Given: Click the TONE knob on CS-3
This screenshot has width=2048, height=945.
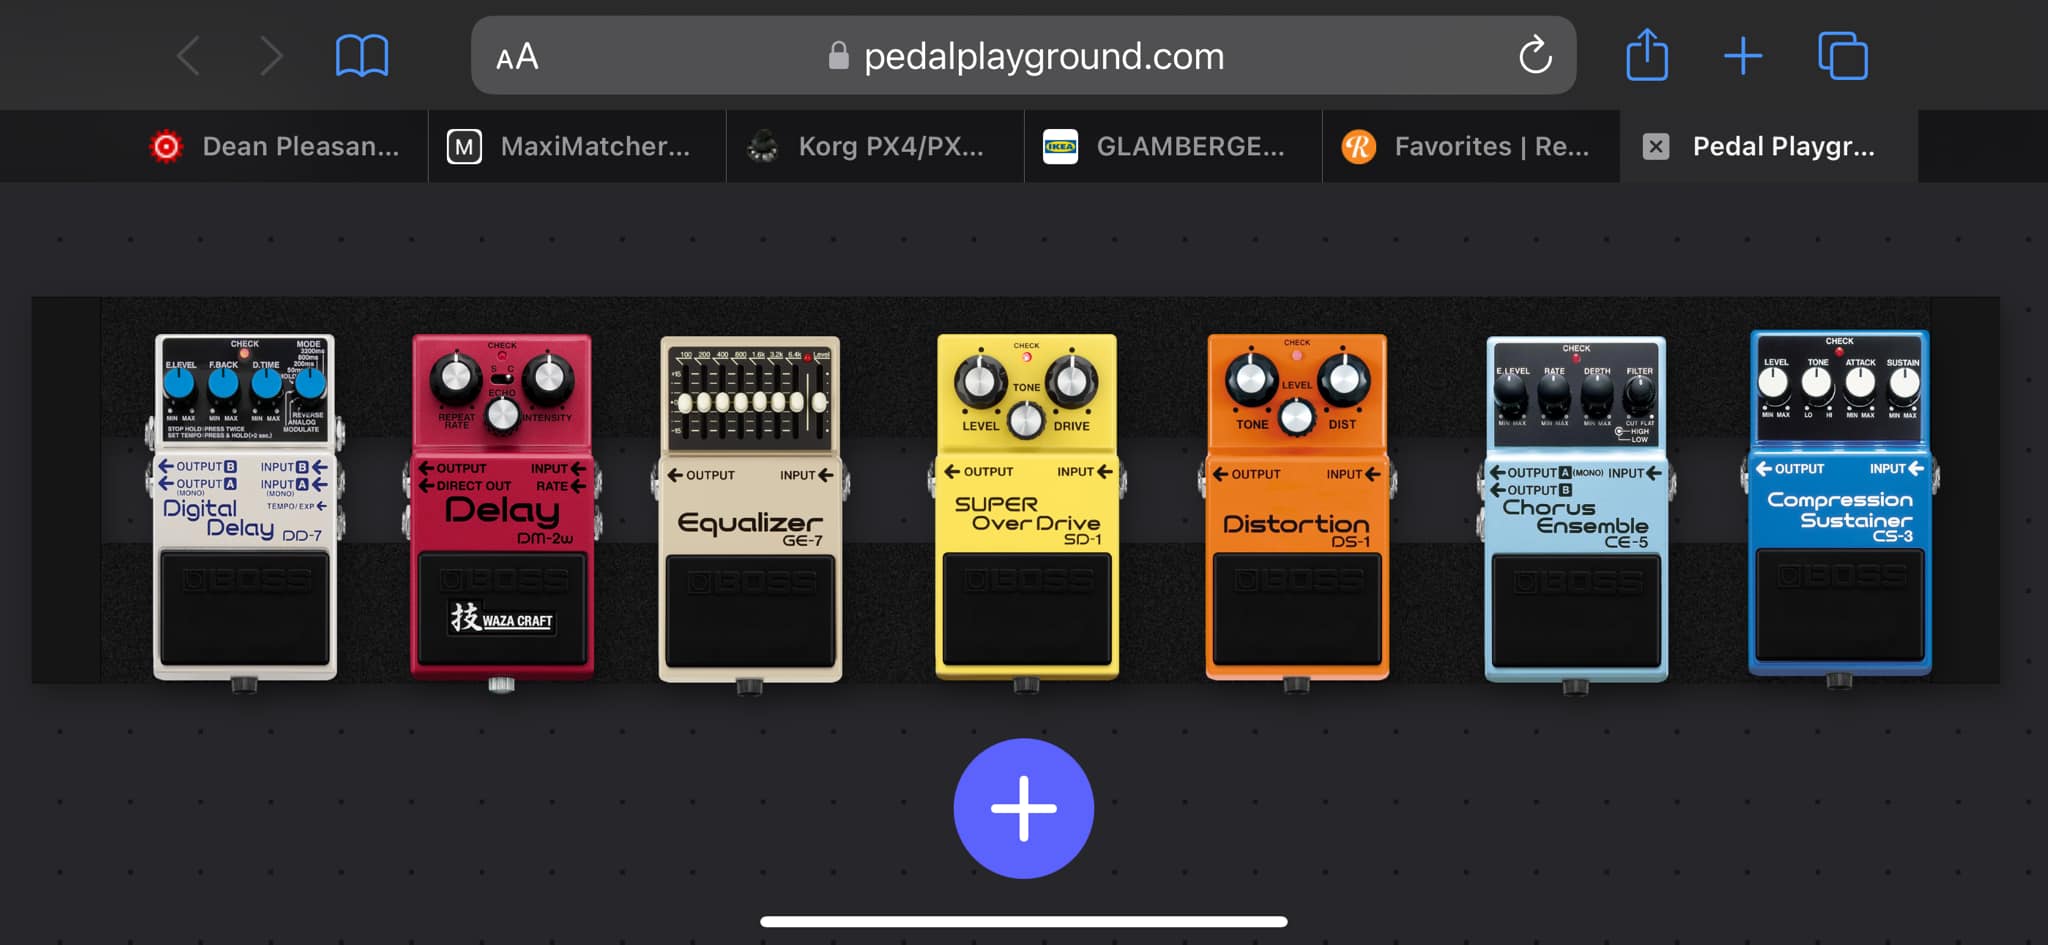Looking at the screenshot, I should point(1817,383).
